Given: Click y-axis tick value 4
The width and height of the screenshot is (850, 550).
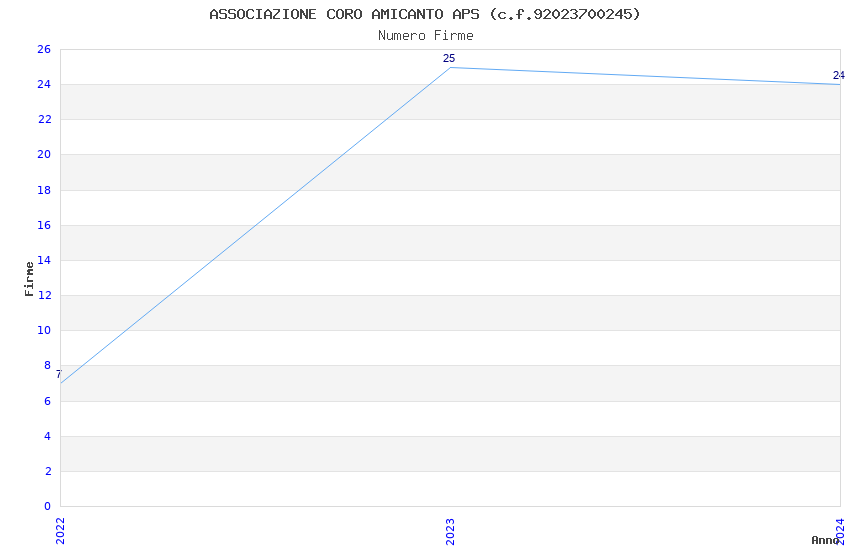Looking at the screenshot, I should pyautogui.click(x=47, y=436).
